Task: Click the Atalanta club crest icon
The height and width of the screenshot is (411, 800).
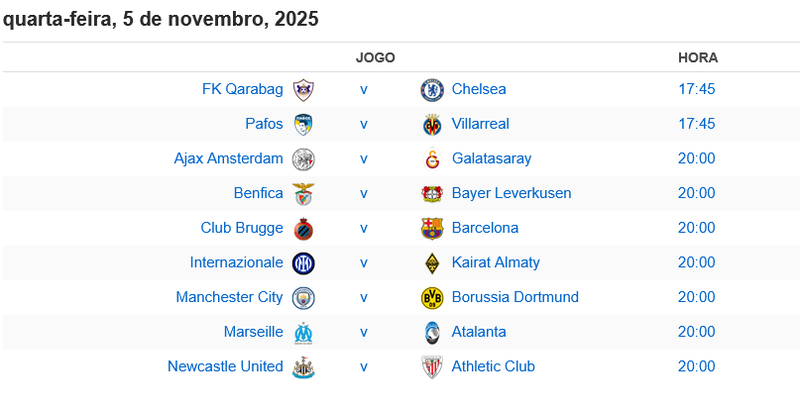Action: [431, 333]
